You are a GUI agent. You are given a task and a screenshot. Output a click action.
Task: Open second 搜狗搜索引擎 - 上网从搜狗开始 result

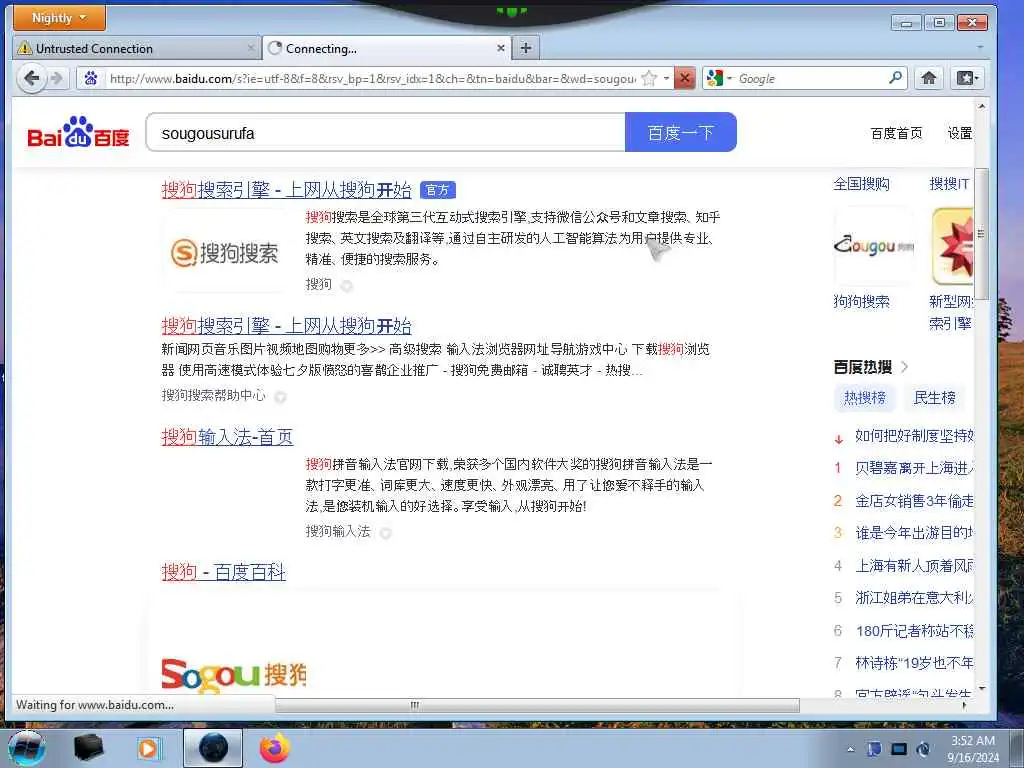[287, 325]
